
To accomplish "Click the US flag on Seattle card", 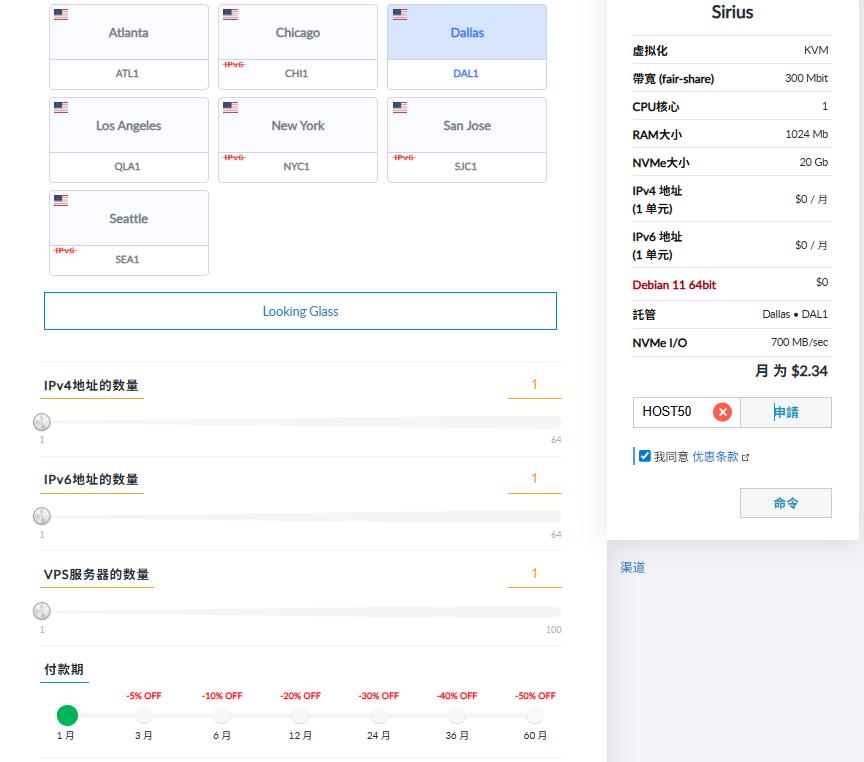I will (x=61, y=201).
